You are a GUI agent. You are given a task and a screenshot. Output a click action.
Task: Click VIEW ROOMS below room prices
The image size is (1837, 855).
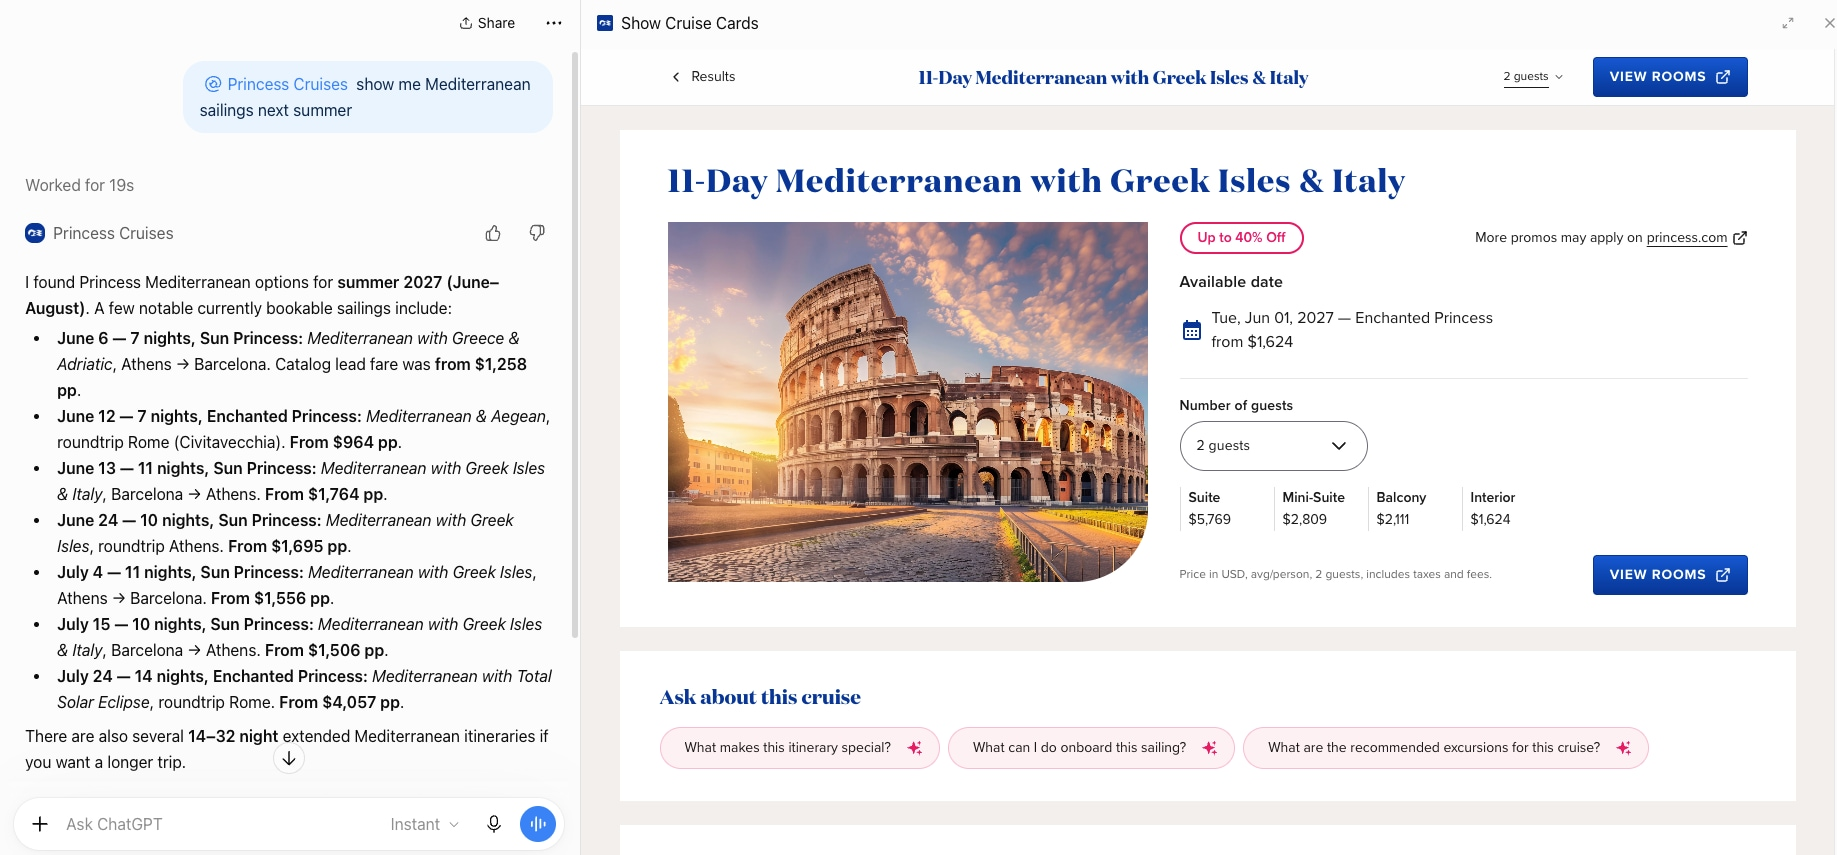[1670, 575]
